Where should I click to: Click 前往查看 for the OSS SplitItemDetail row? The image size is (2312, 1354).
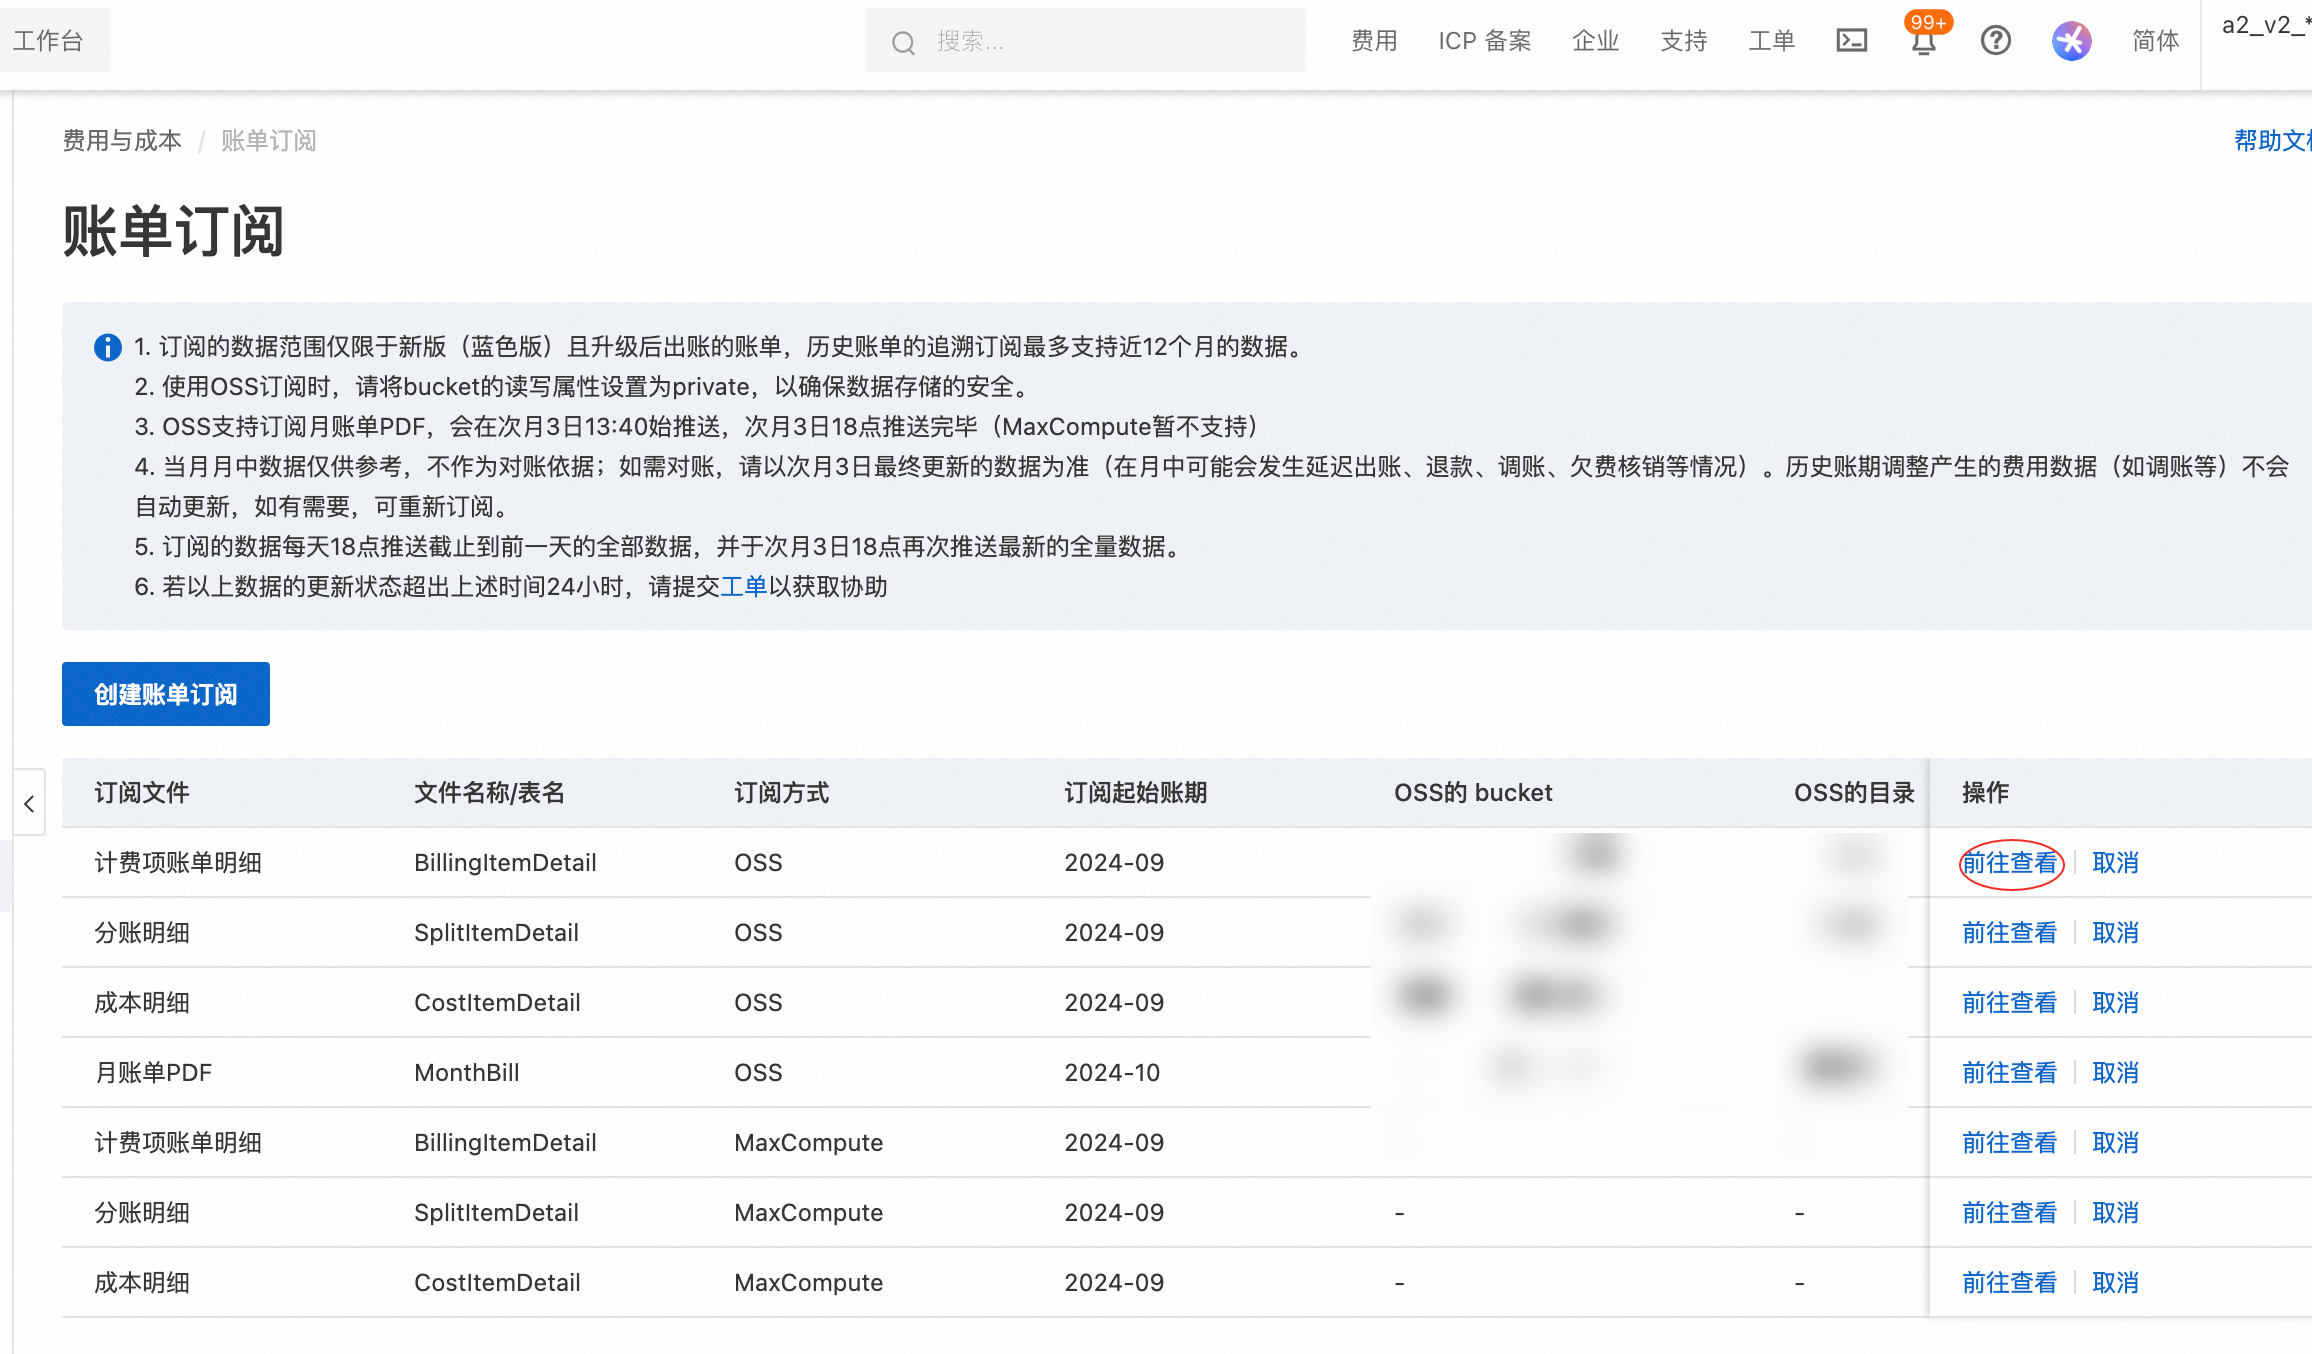[x=2009, y=933]
